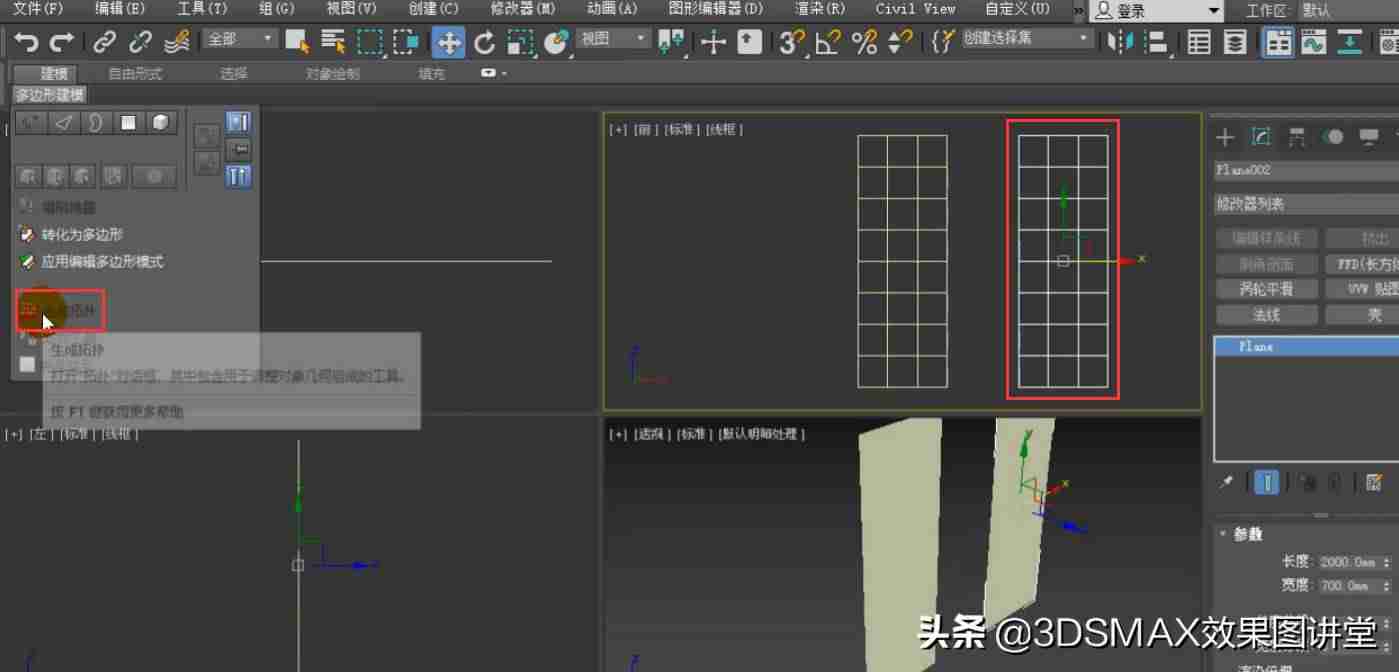Activate Select and Scale tool
1399x672 pixels.
[520, 42]
